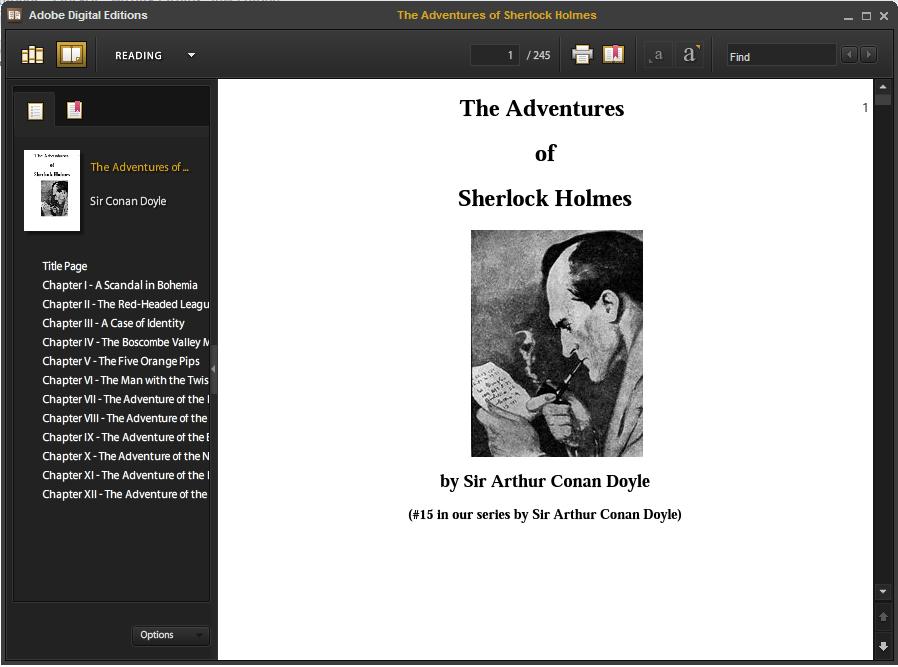Open Chapter XII entry in contents
Image resolution: width=898 pixels, height=667 pixels.
click(125, 494)
